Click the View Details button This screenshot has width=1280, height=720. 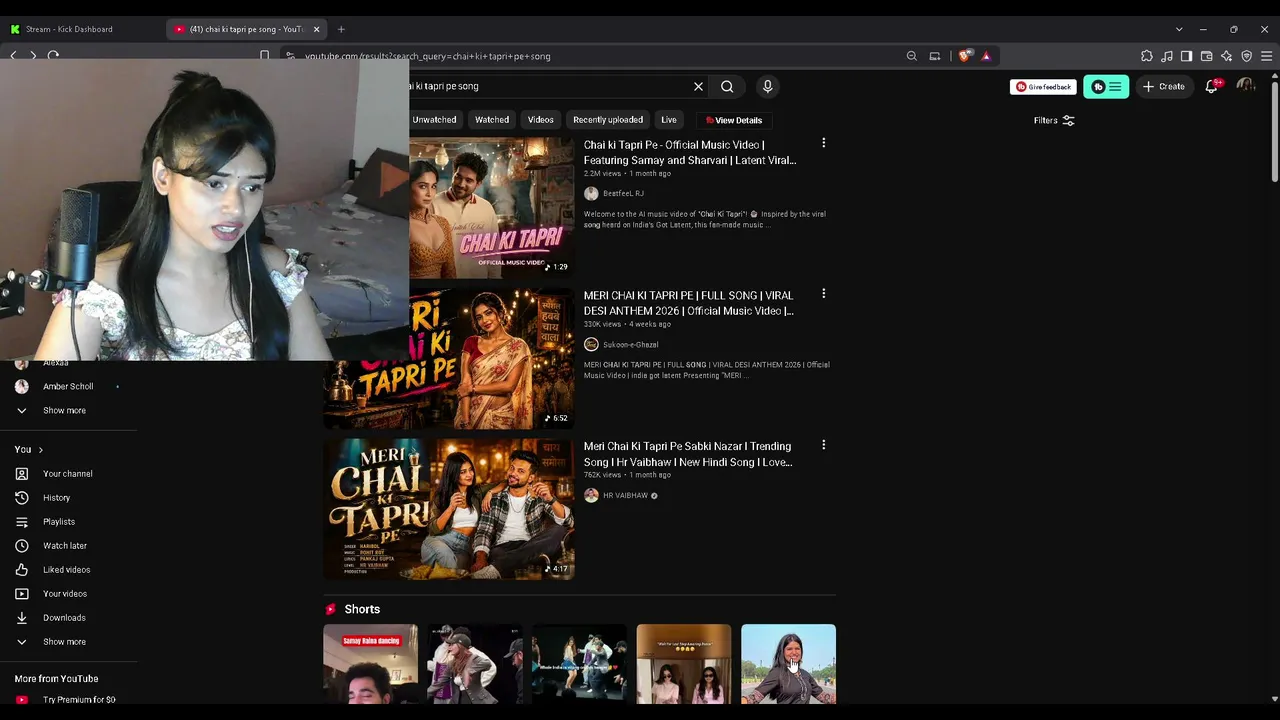pos(734,120)
